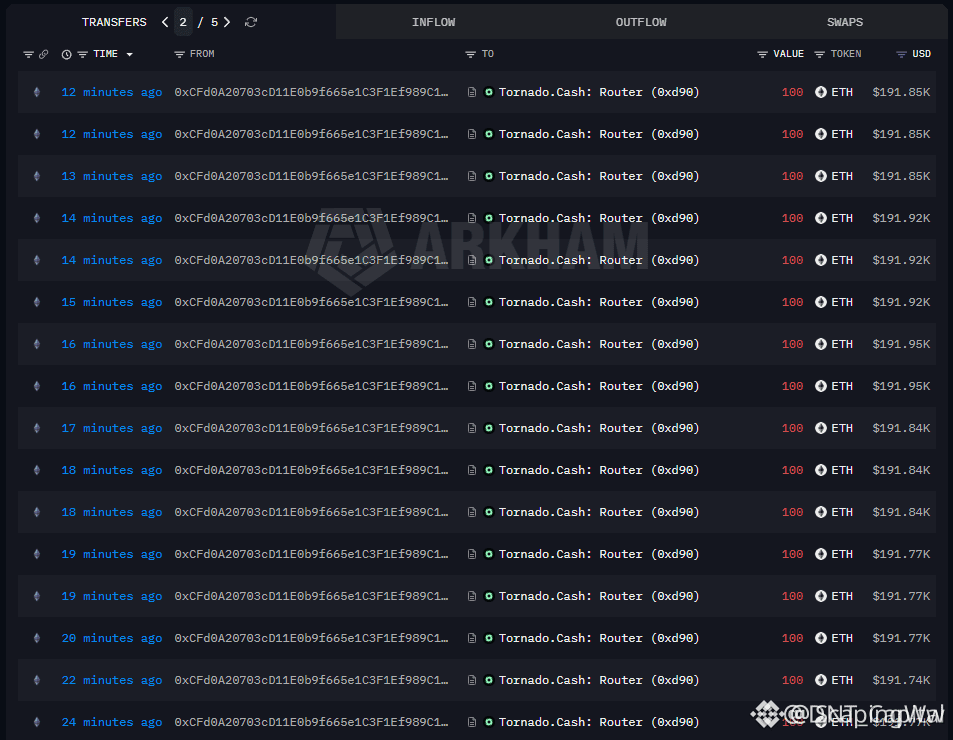Screen dimensions: 953x740
Task: Open the TIME column filter icon
Action: 83,55
